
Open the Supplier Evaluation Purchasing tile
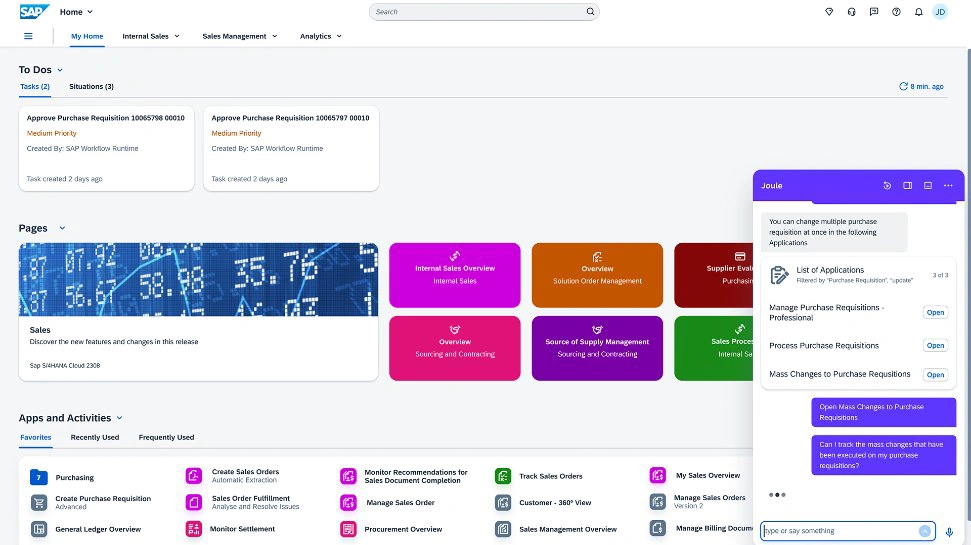click(x=713, y=275)
